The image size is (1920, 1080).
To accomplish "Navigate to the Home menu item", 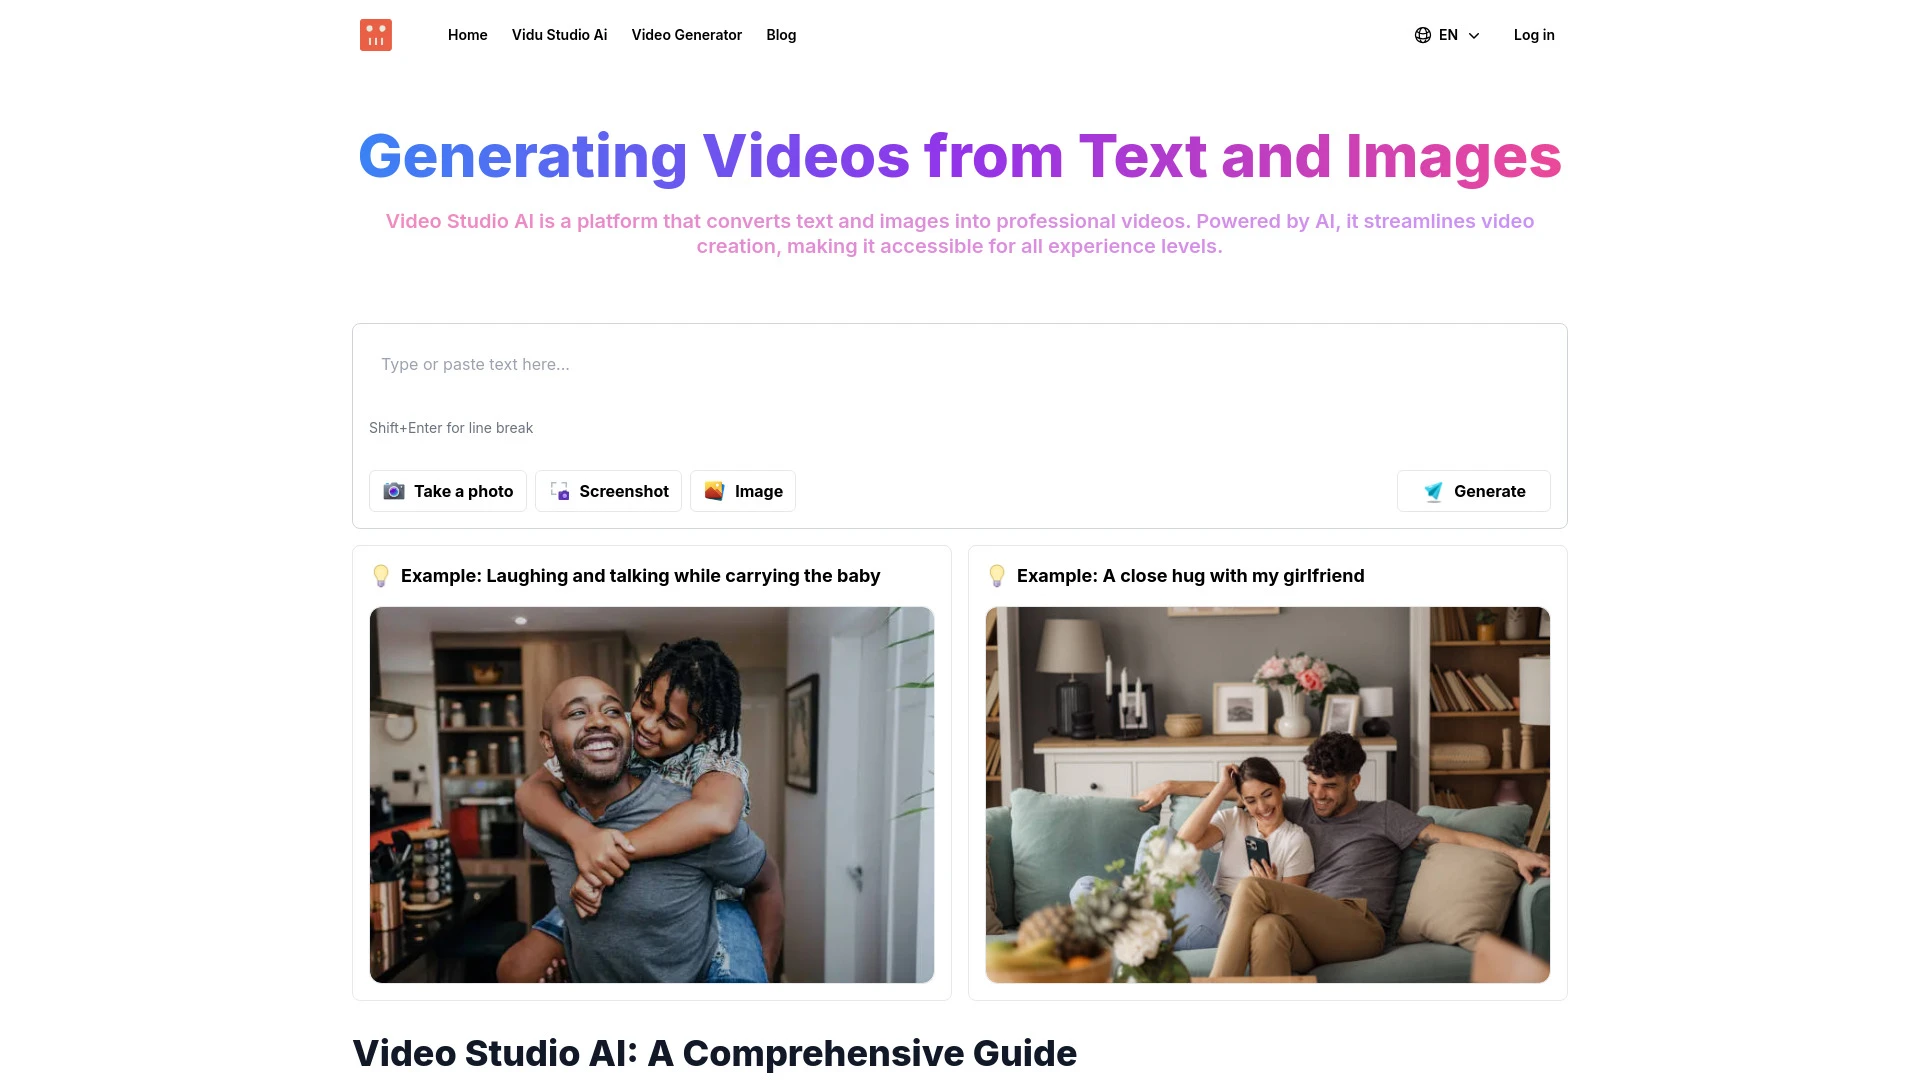I will point(467,35).
